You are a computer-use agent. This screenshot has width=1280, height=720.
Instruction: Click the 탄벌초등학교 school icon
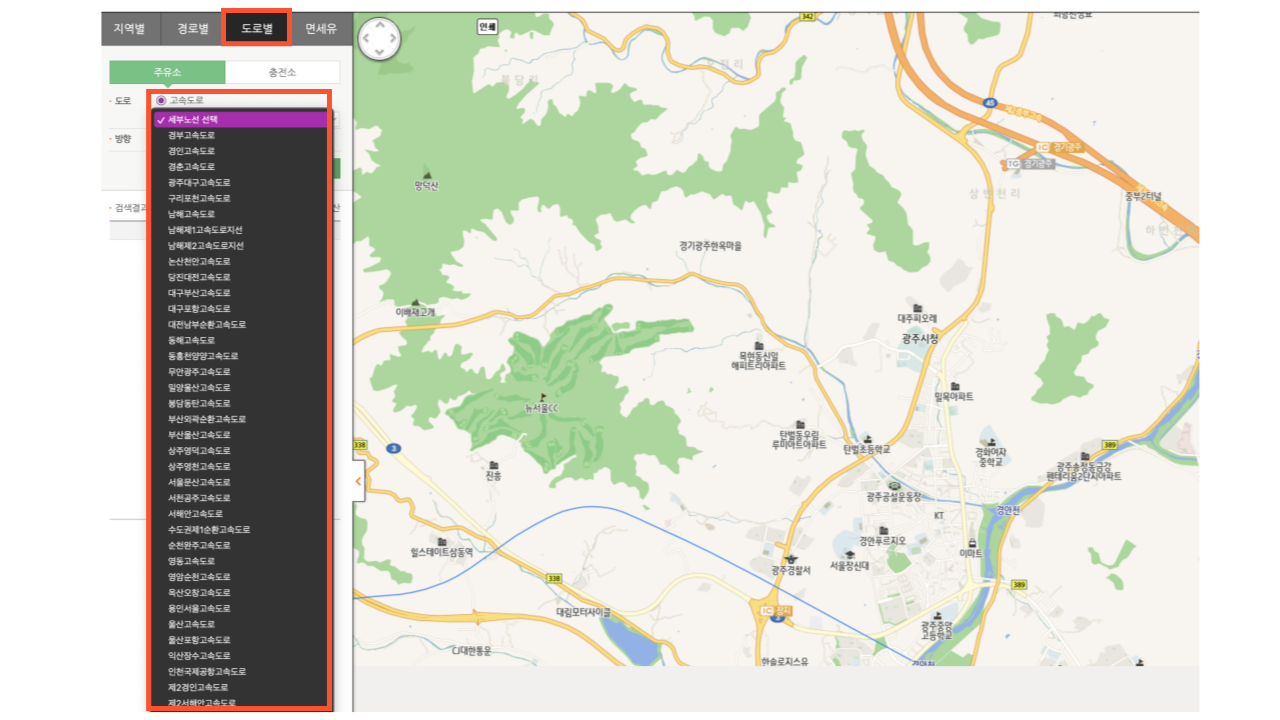[x=867, y=438]
